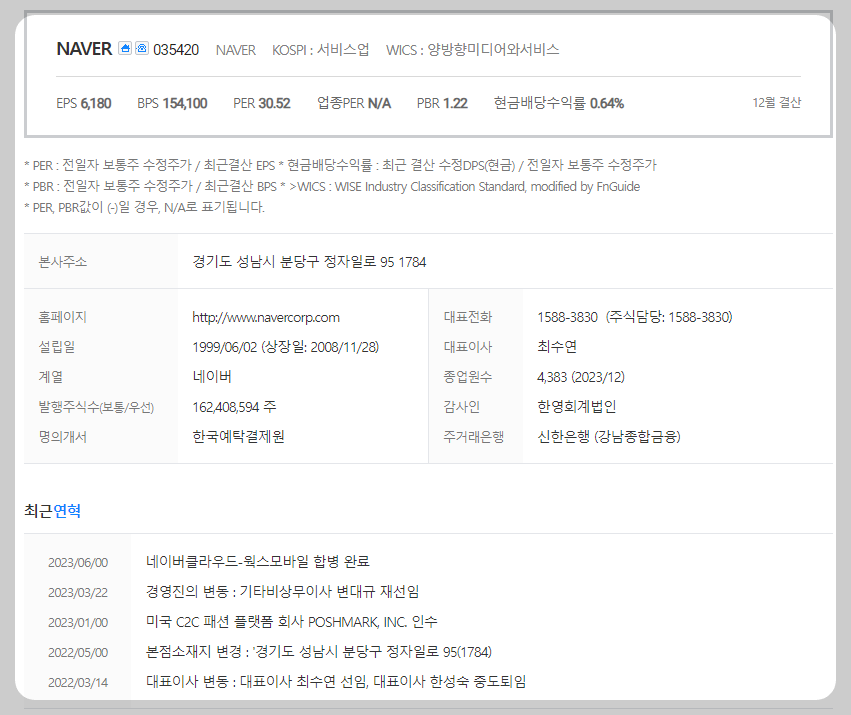Click history row 본점소재지 변경
851x715 pixels.
click(x=319, y=651)
